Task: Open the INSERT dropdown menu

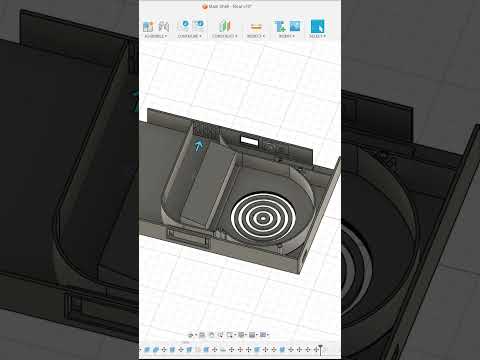Action: coord(287,36)
